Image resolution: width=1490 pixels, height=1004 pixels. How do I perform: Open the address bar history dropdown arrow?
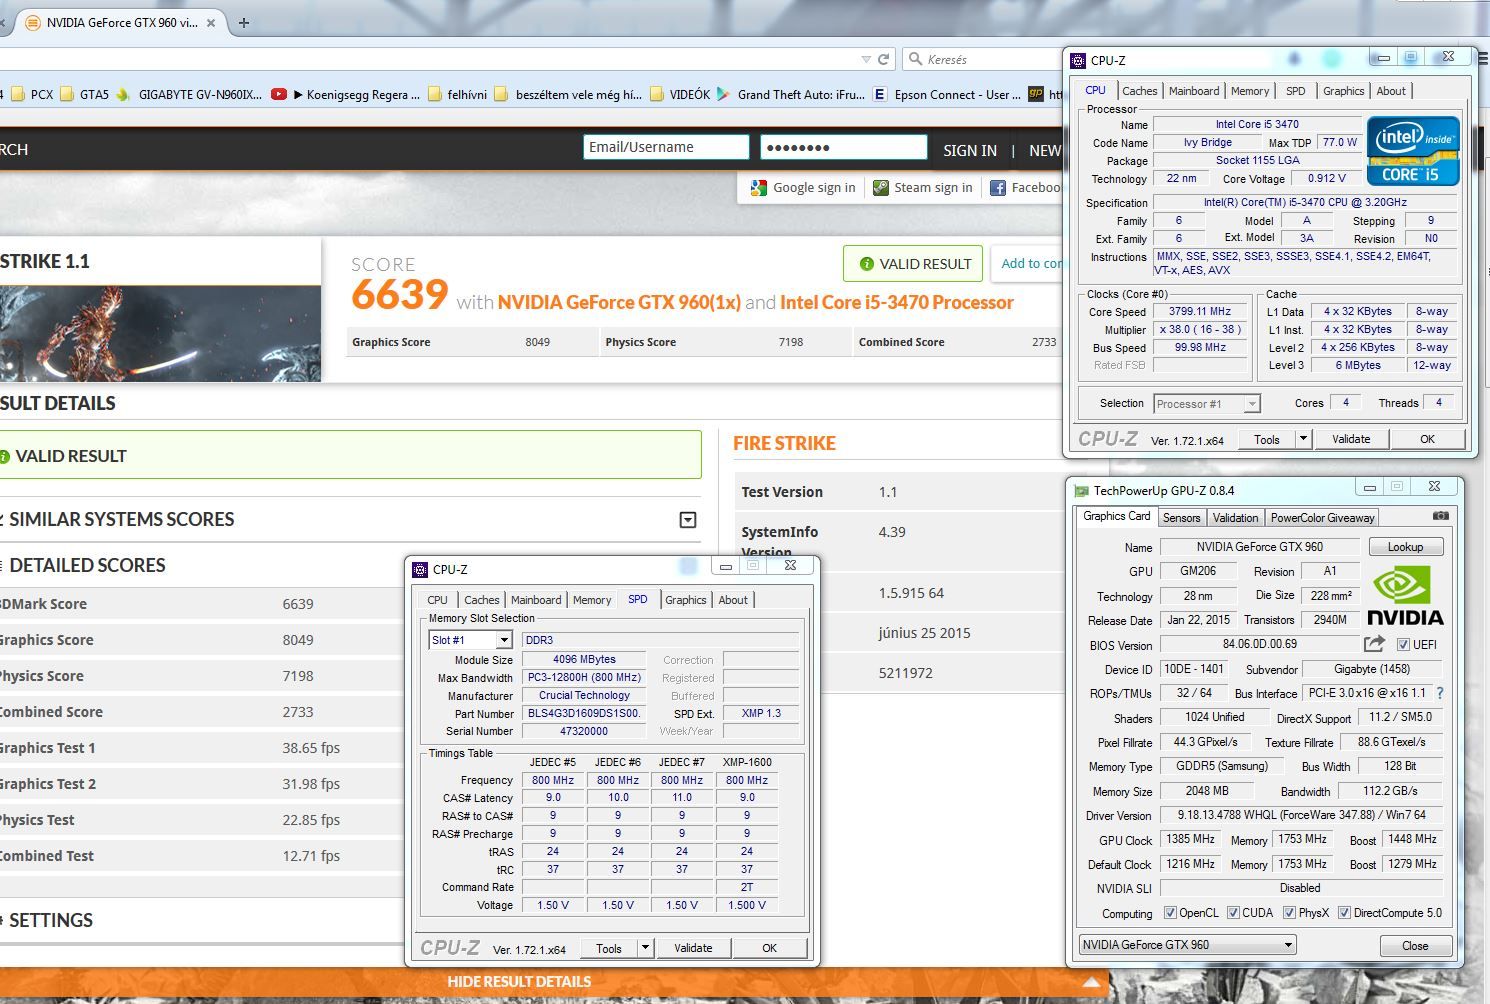(x=866, y=60)
